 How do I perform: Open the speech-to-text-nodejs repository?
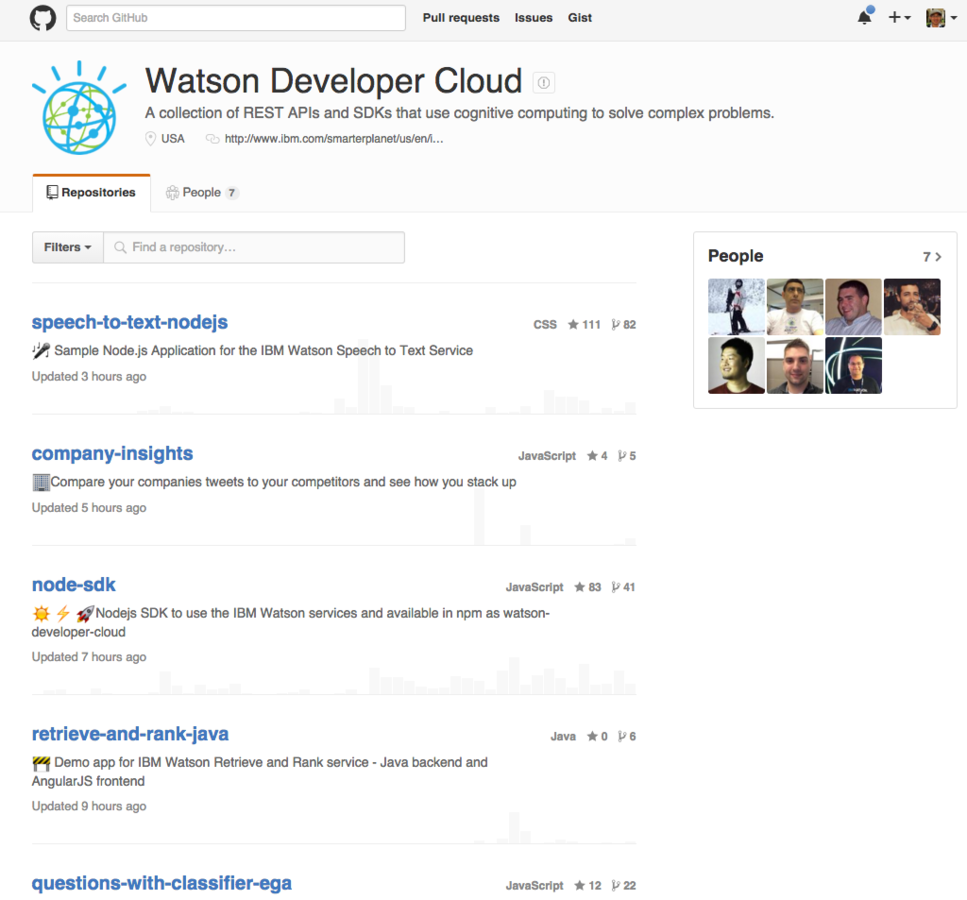point(130,322)
